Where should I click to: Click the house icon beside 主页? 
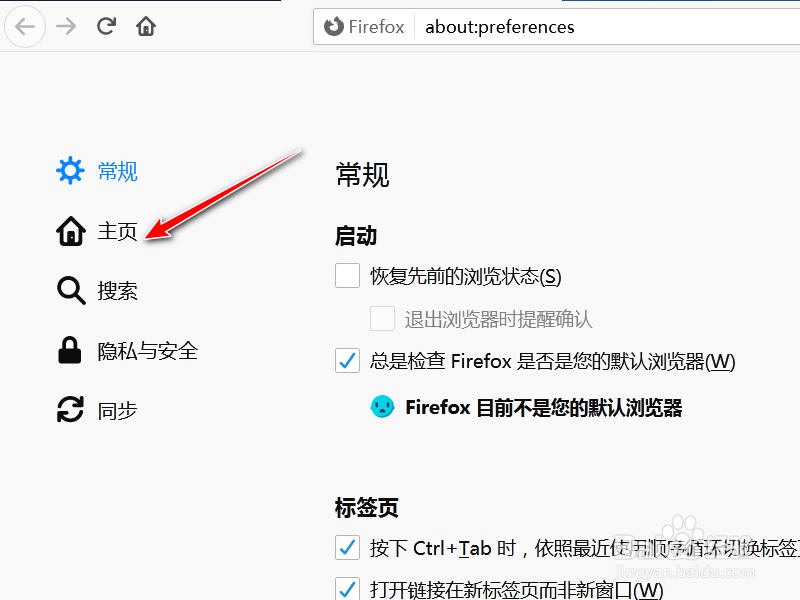(x=70, y=231)
